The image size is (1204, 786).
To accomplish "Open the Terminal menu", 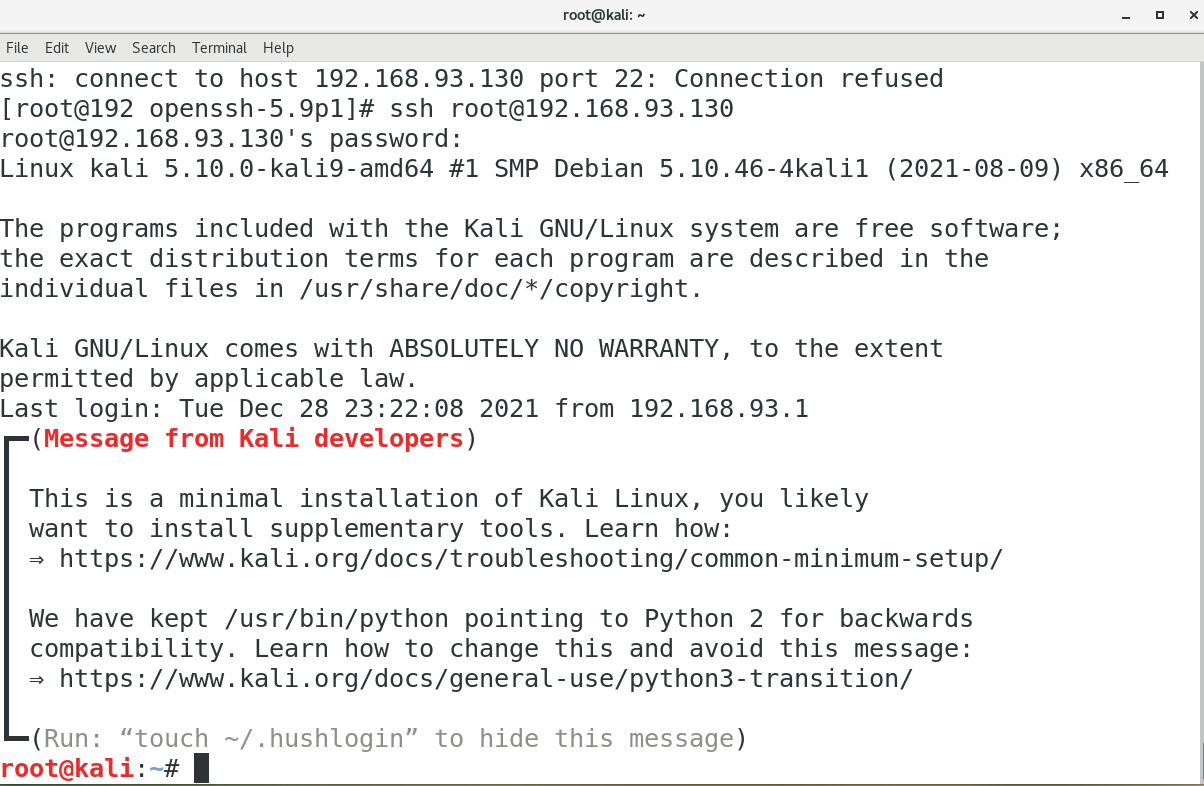I will (x=219, y=48).
